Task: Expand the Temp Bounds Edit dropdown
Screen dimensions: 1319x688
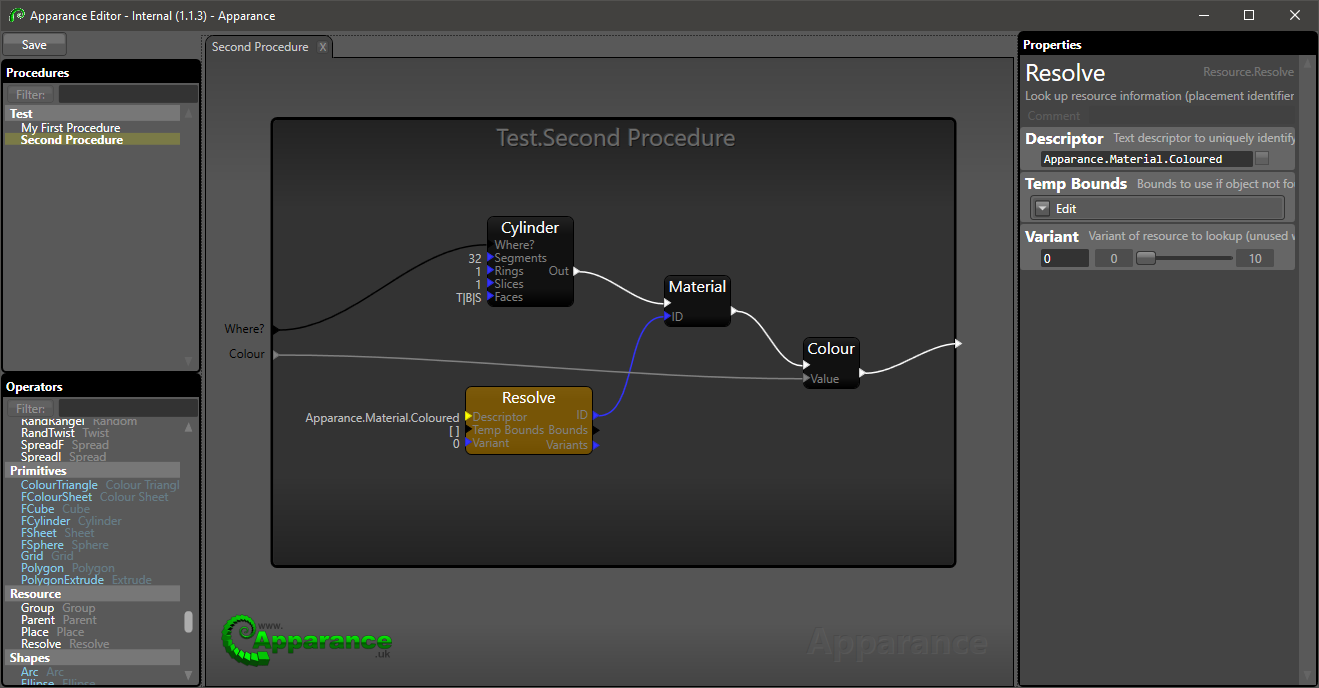Action: 1043,208
